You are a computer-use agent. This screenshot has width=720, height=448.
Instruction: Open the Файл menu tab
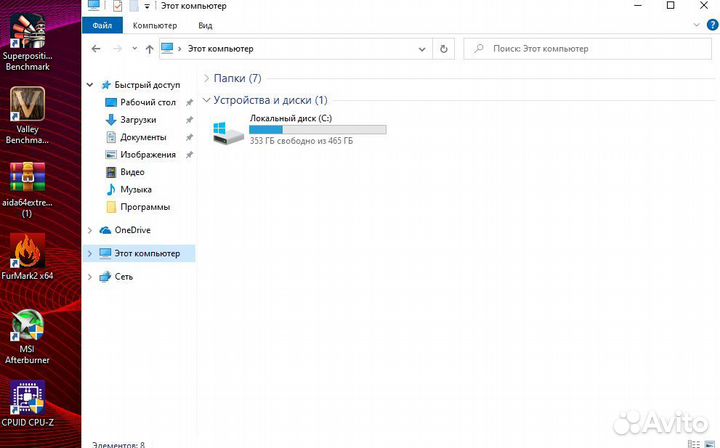pyautogui.click(x=101, y=24)
